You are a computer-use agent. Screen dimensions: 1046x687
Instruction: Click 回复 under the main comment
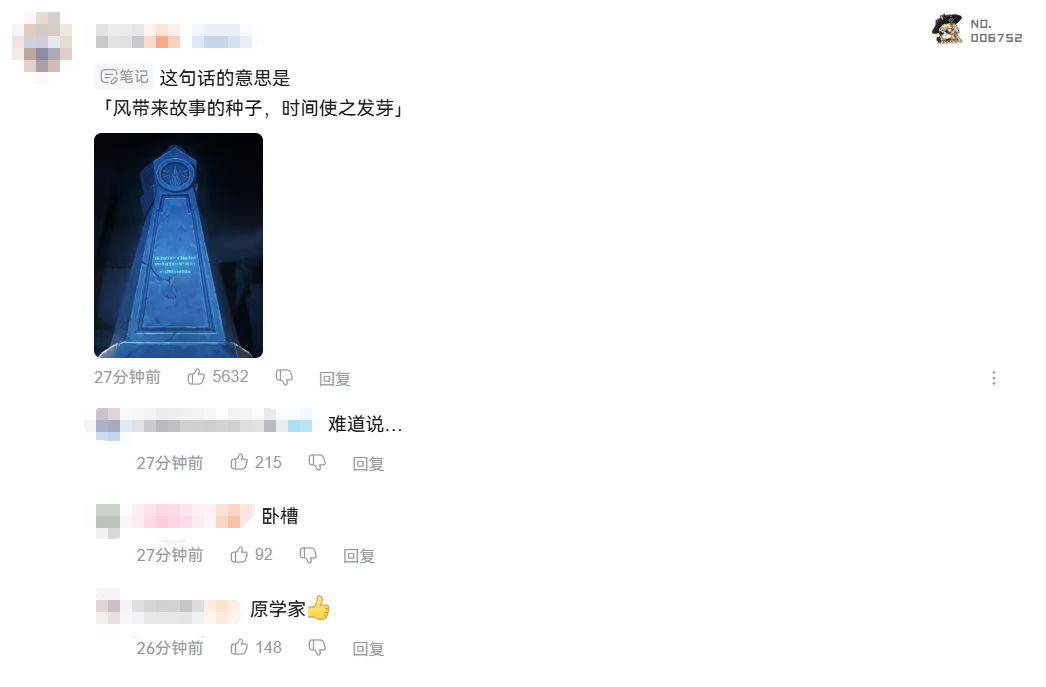tap(335, 379)
